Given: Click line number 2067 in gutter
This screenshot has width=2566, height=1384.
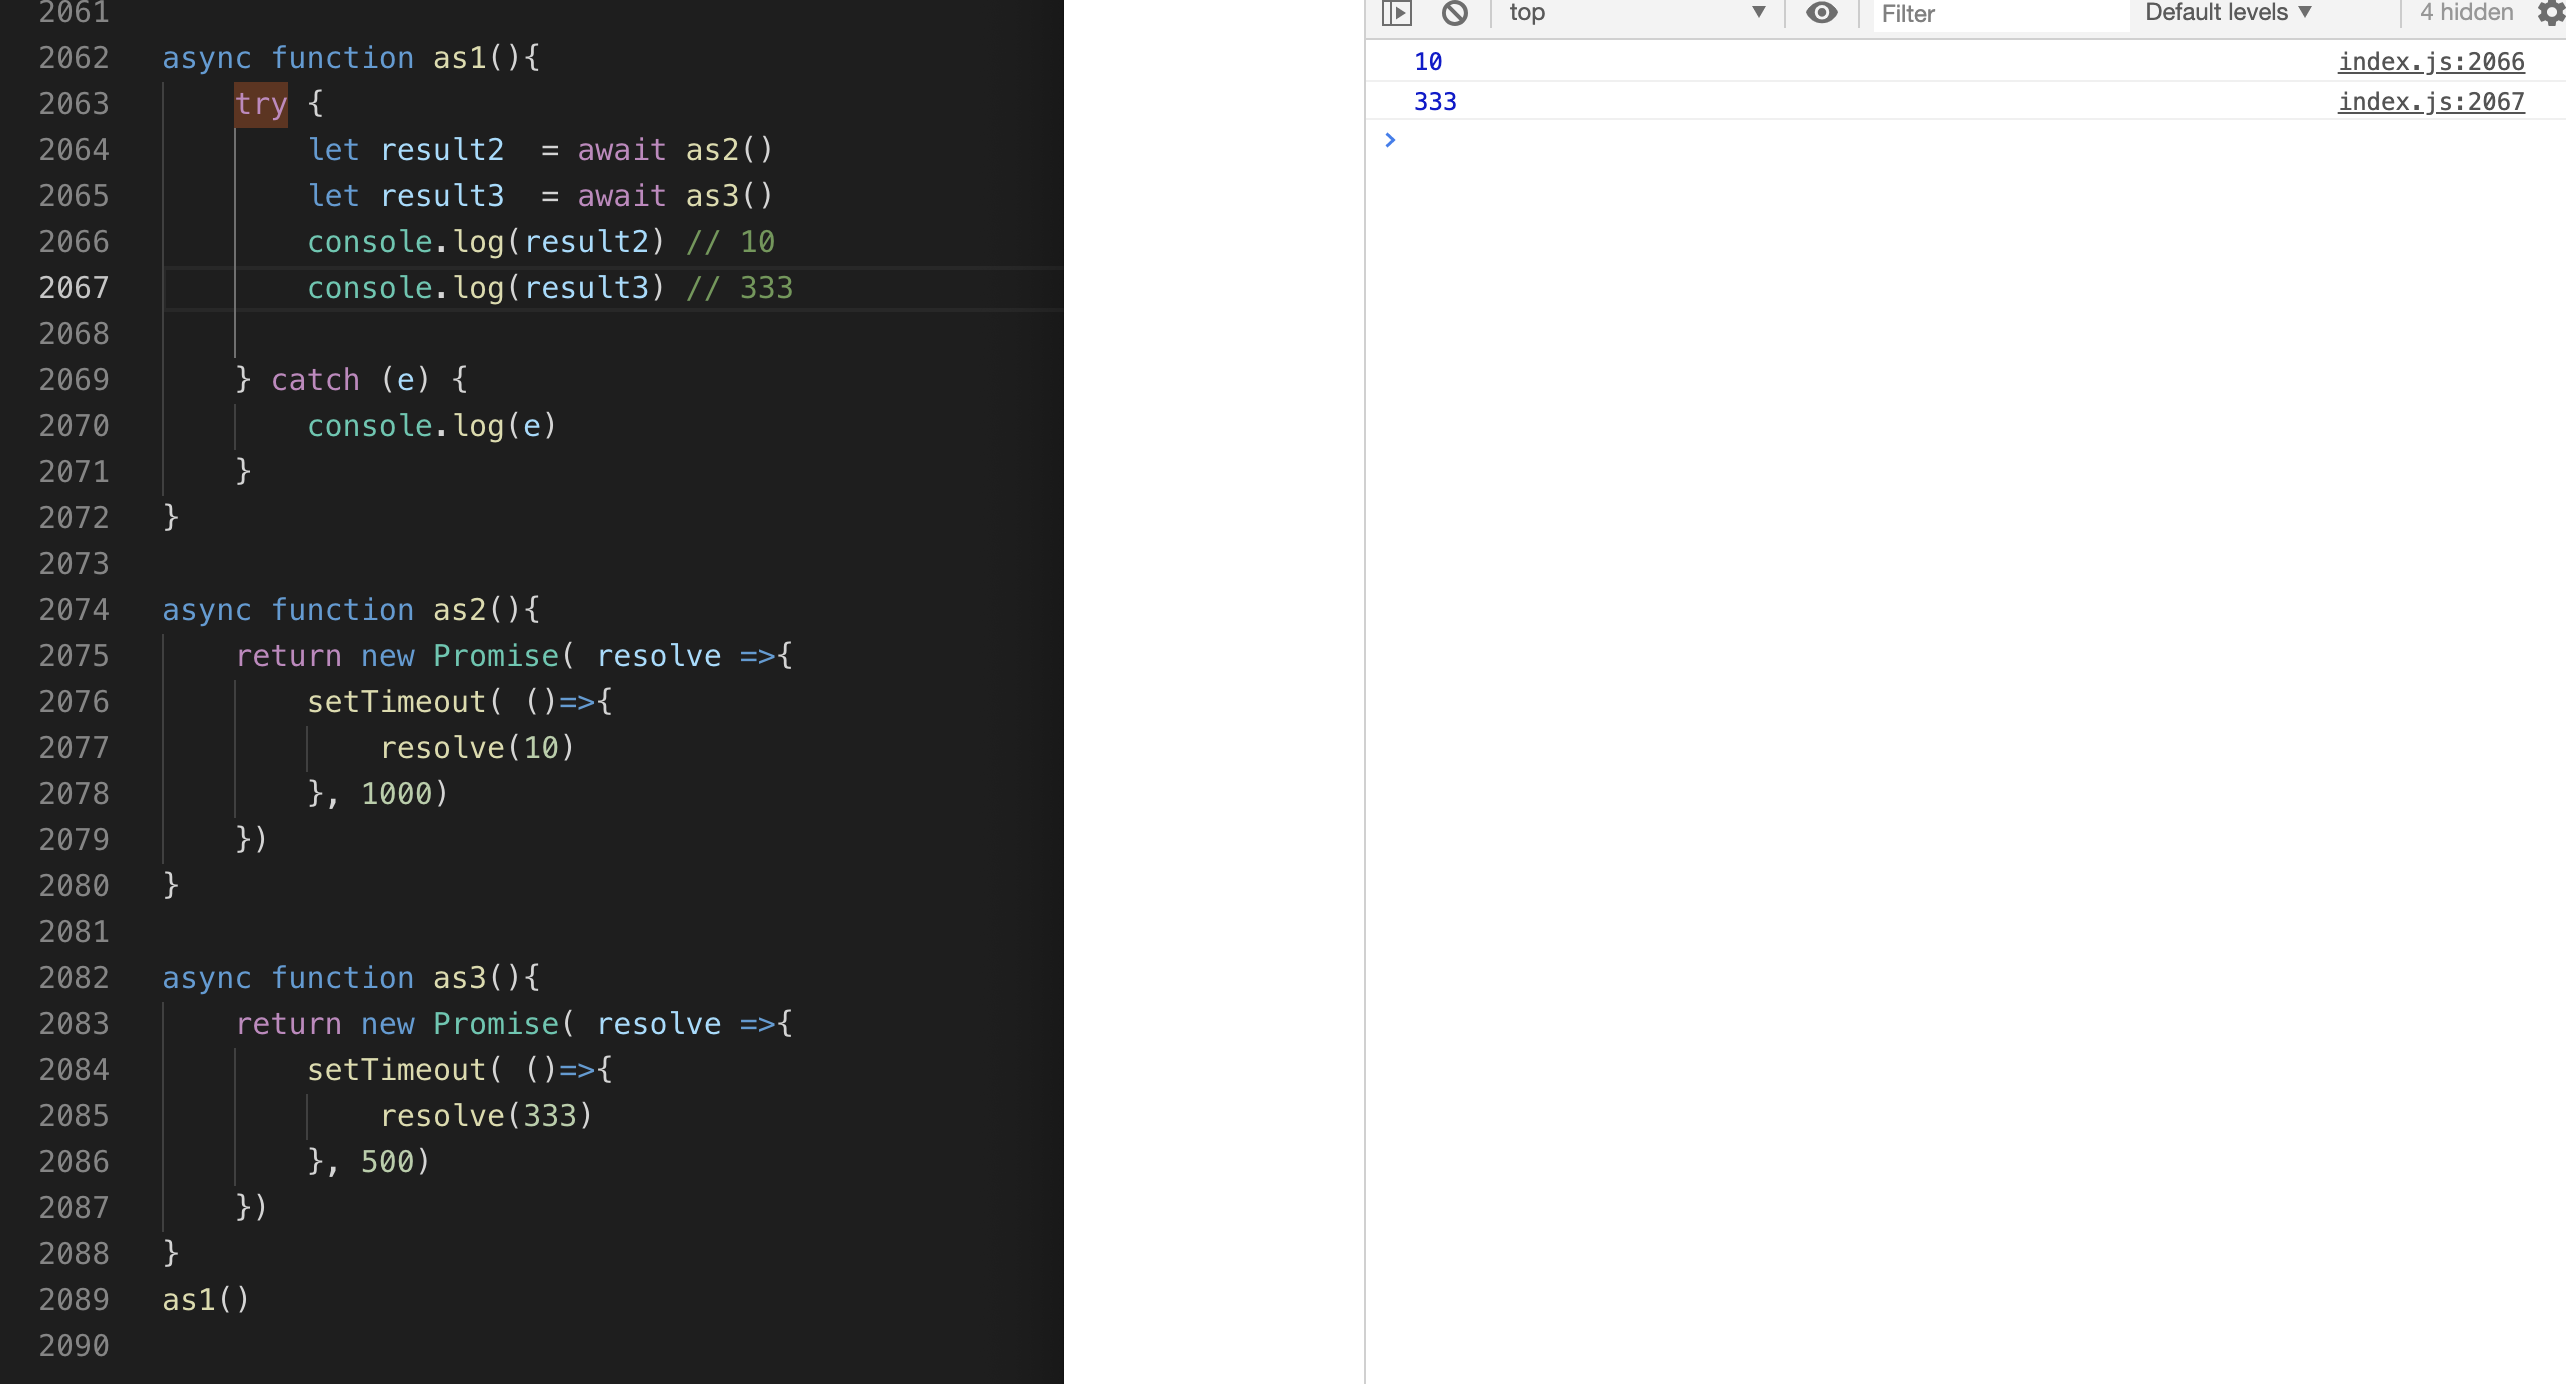Looking at the screenshot, I should [74, 288].
